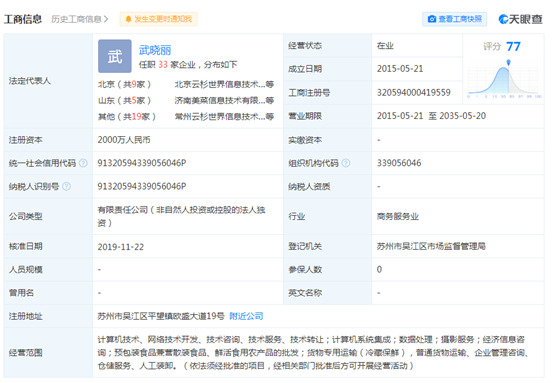Image resolution: width=554 pixels, height=383 pixels.
Task: Click the 在业 business status value
Action: 385,46
